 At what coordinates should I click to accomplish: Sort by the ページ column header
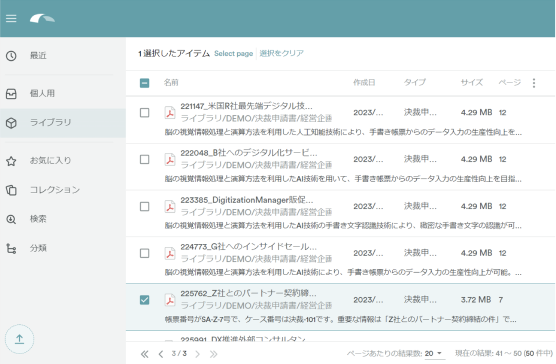(x=510, y=83)
